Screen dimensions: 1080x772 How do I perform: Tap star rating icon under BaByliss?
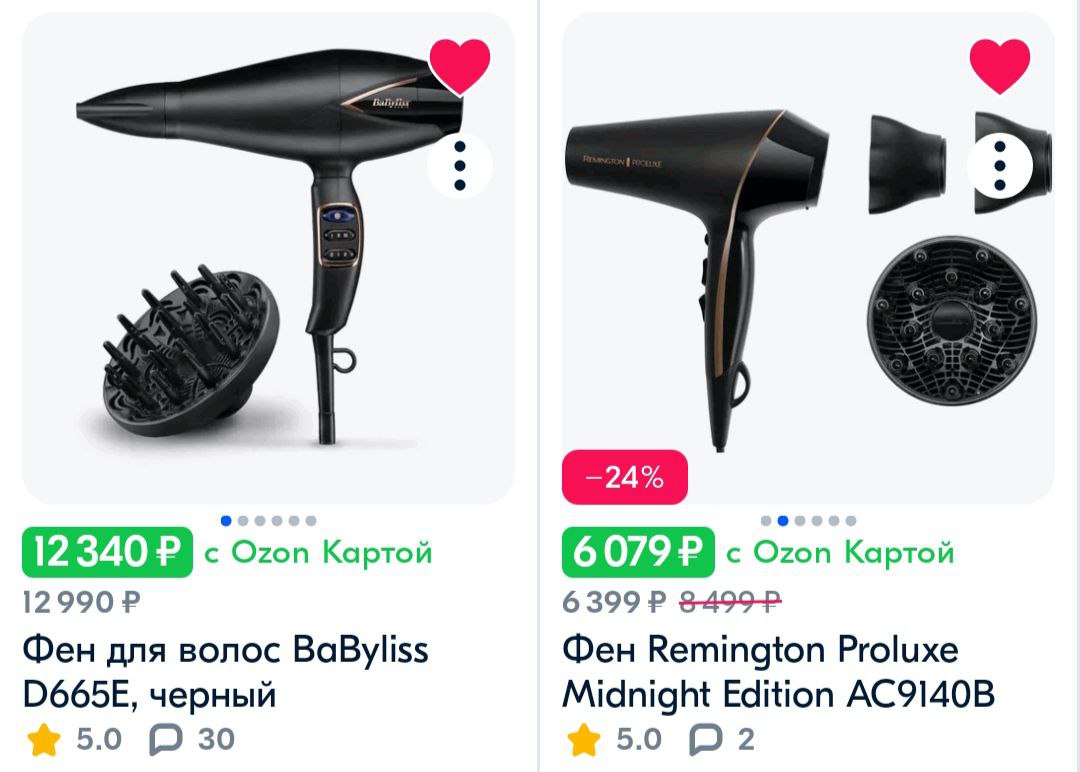click(44, 740)
